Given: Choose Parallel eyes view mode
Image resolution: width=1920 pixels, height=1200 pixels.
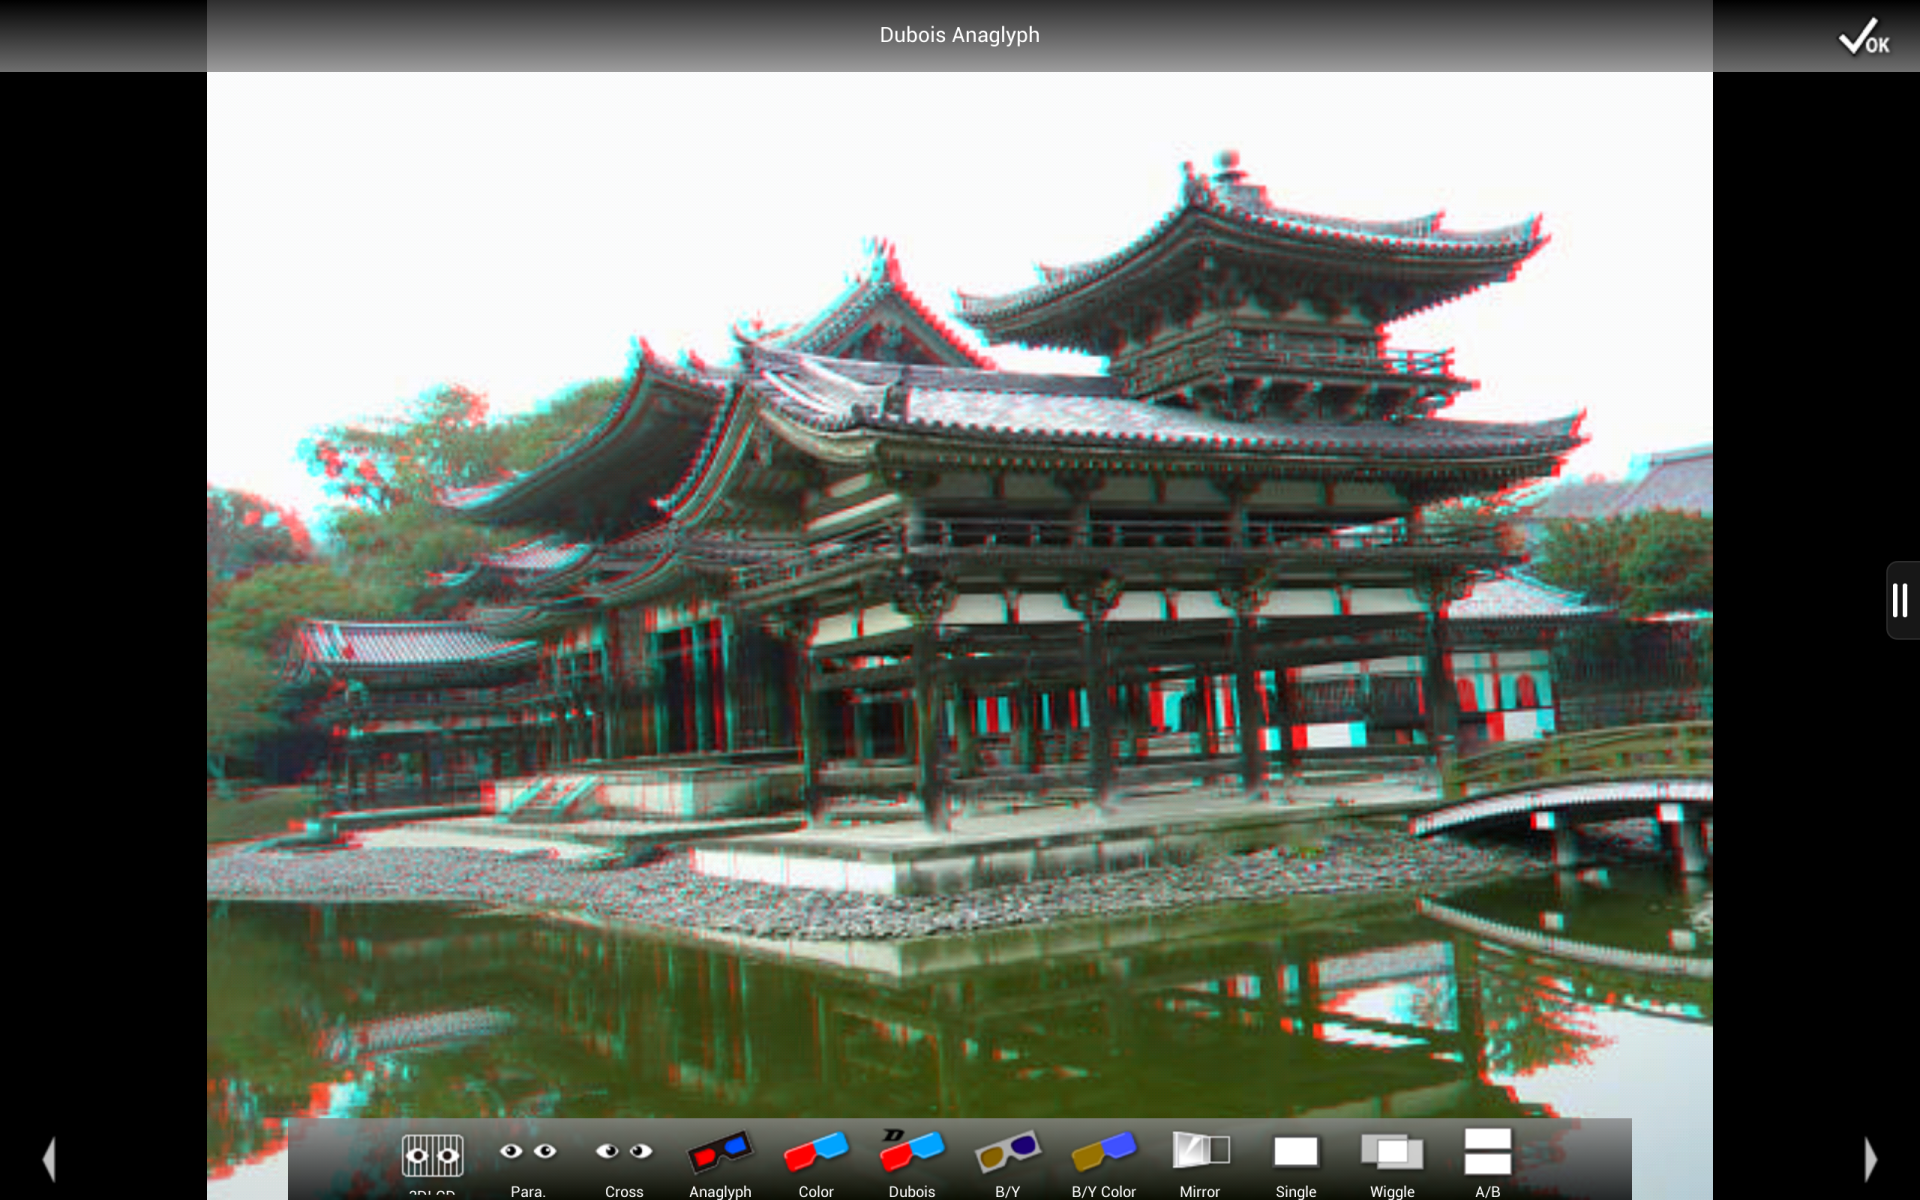Looking at the screenshot, I should [527, 1153].
